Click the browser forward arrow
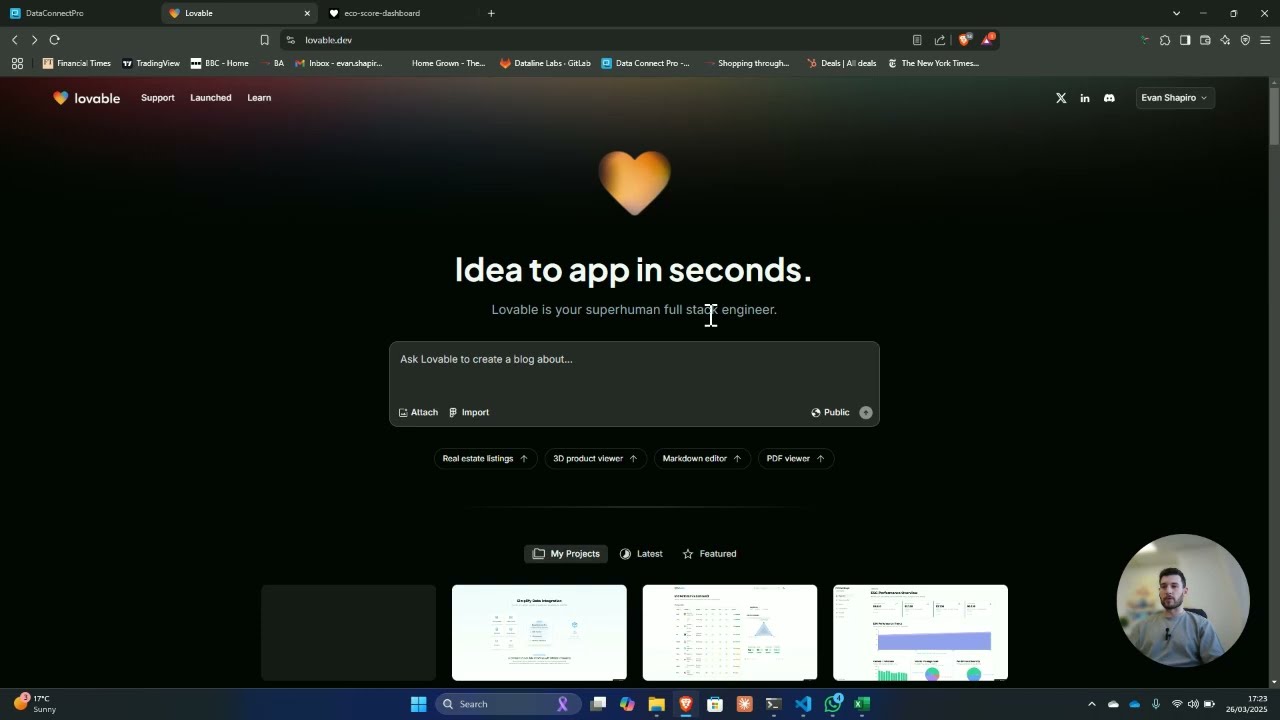The width and height of the screenshot is (1280, 720). [34, 40]
